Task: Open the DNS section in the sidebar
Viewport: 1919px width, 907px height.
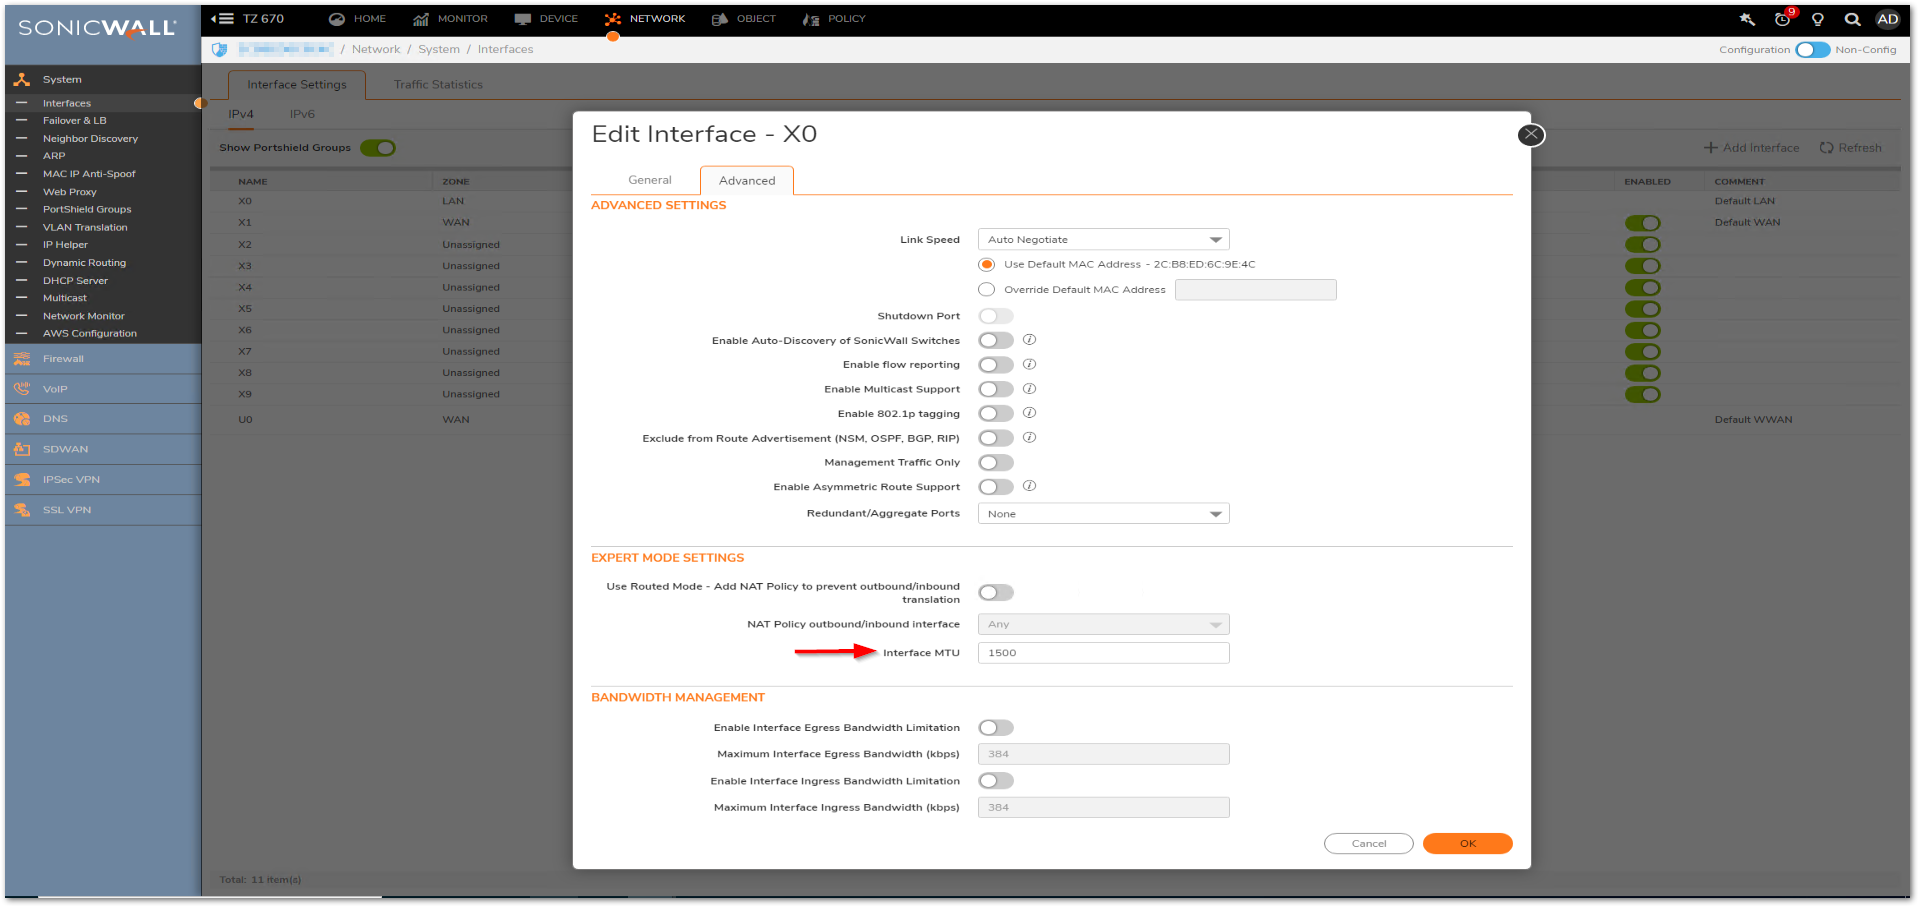Action: pos(103,419)
